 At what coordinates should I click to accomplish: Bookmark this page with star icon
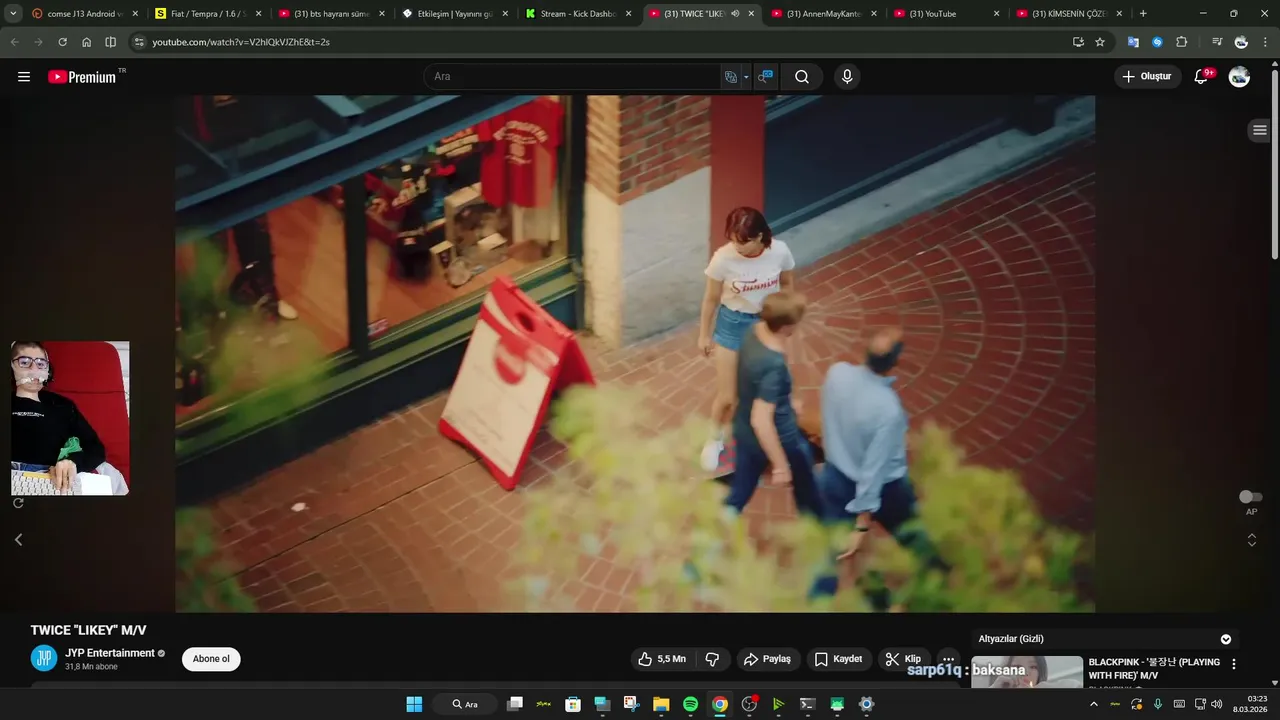(x=1100, y=42)
